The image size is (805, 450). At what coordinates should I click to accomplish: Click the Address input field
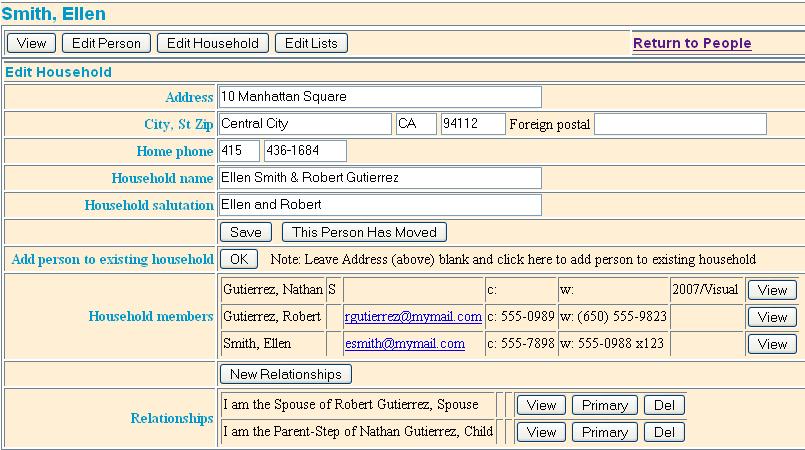380,97
